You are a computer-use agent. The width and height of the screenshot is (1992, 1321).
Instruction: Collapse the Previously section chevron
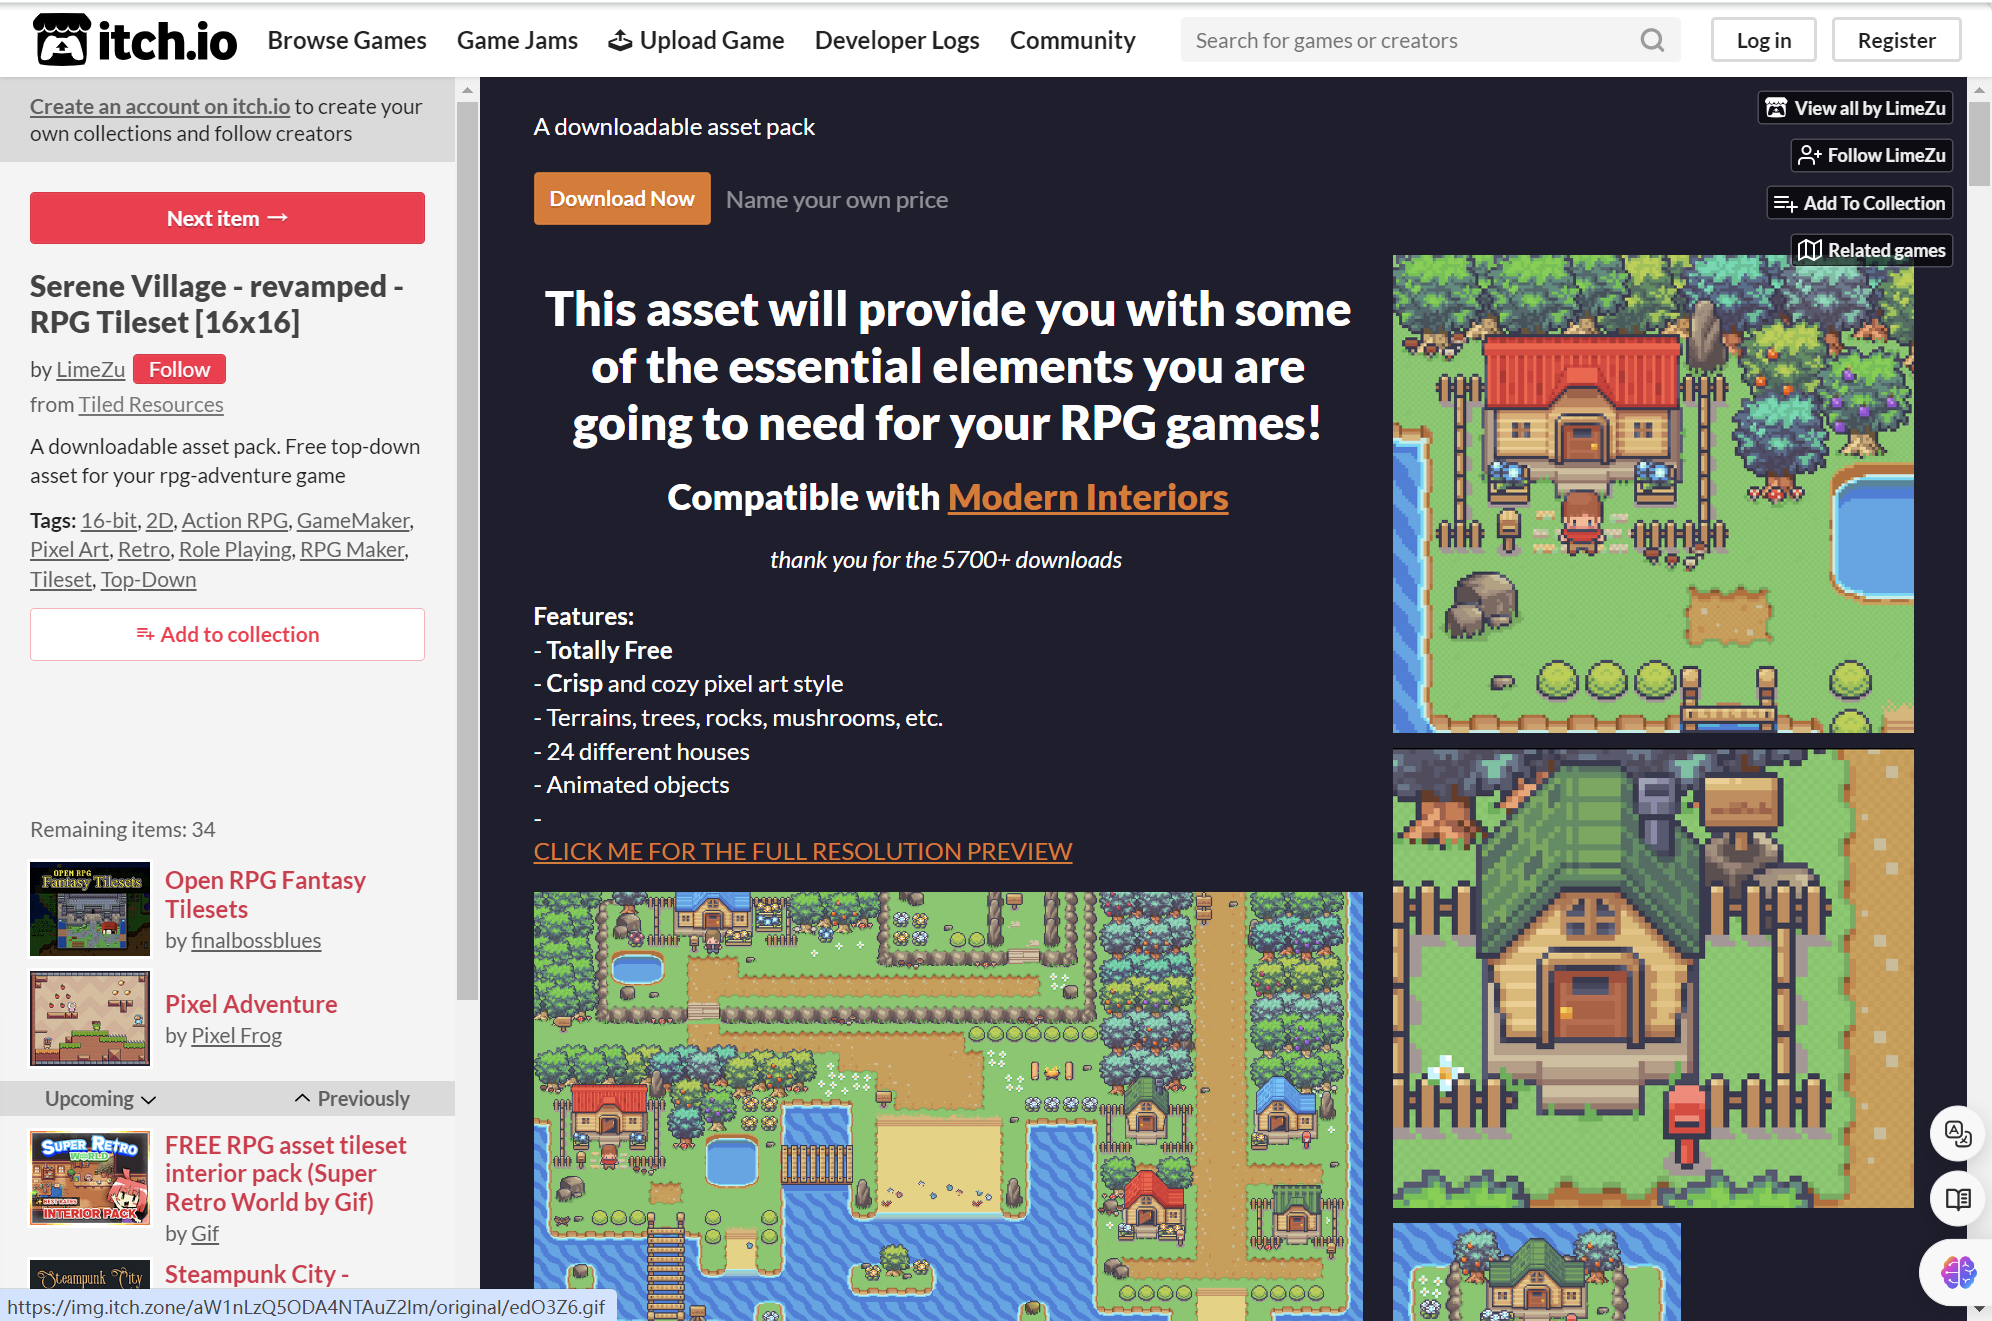pos(302,1098)
